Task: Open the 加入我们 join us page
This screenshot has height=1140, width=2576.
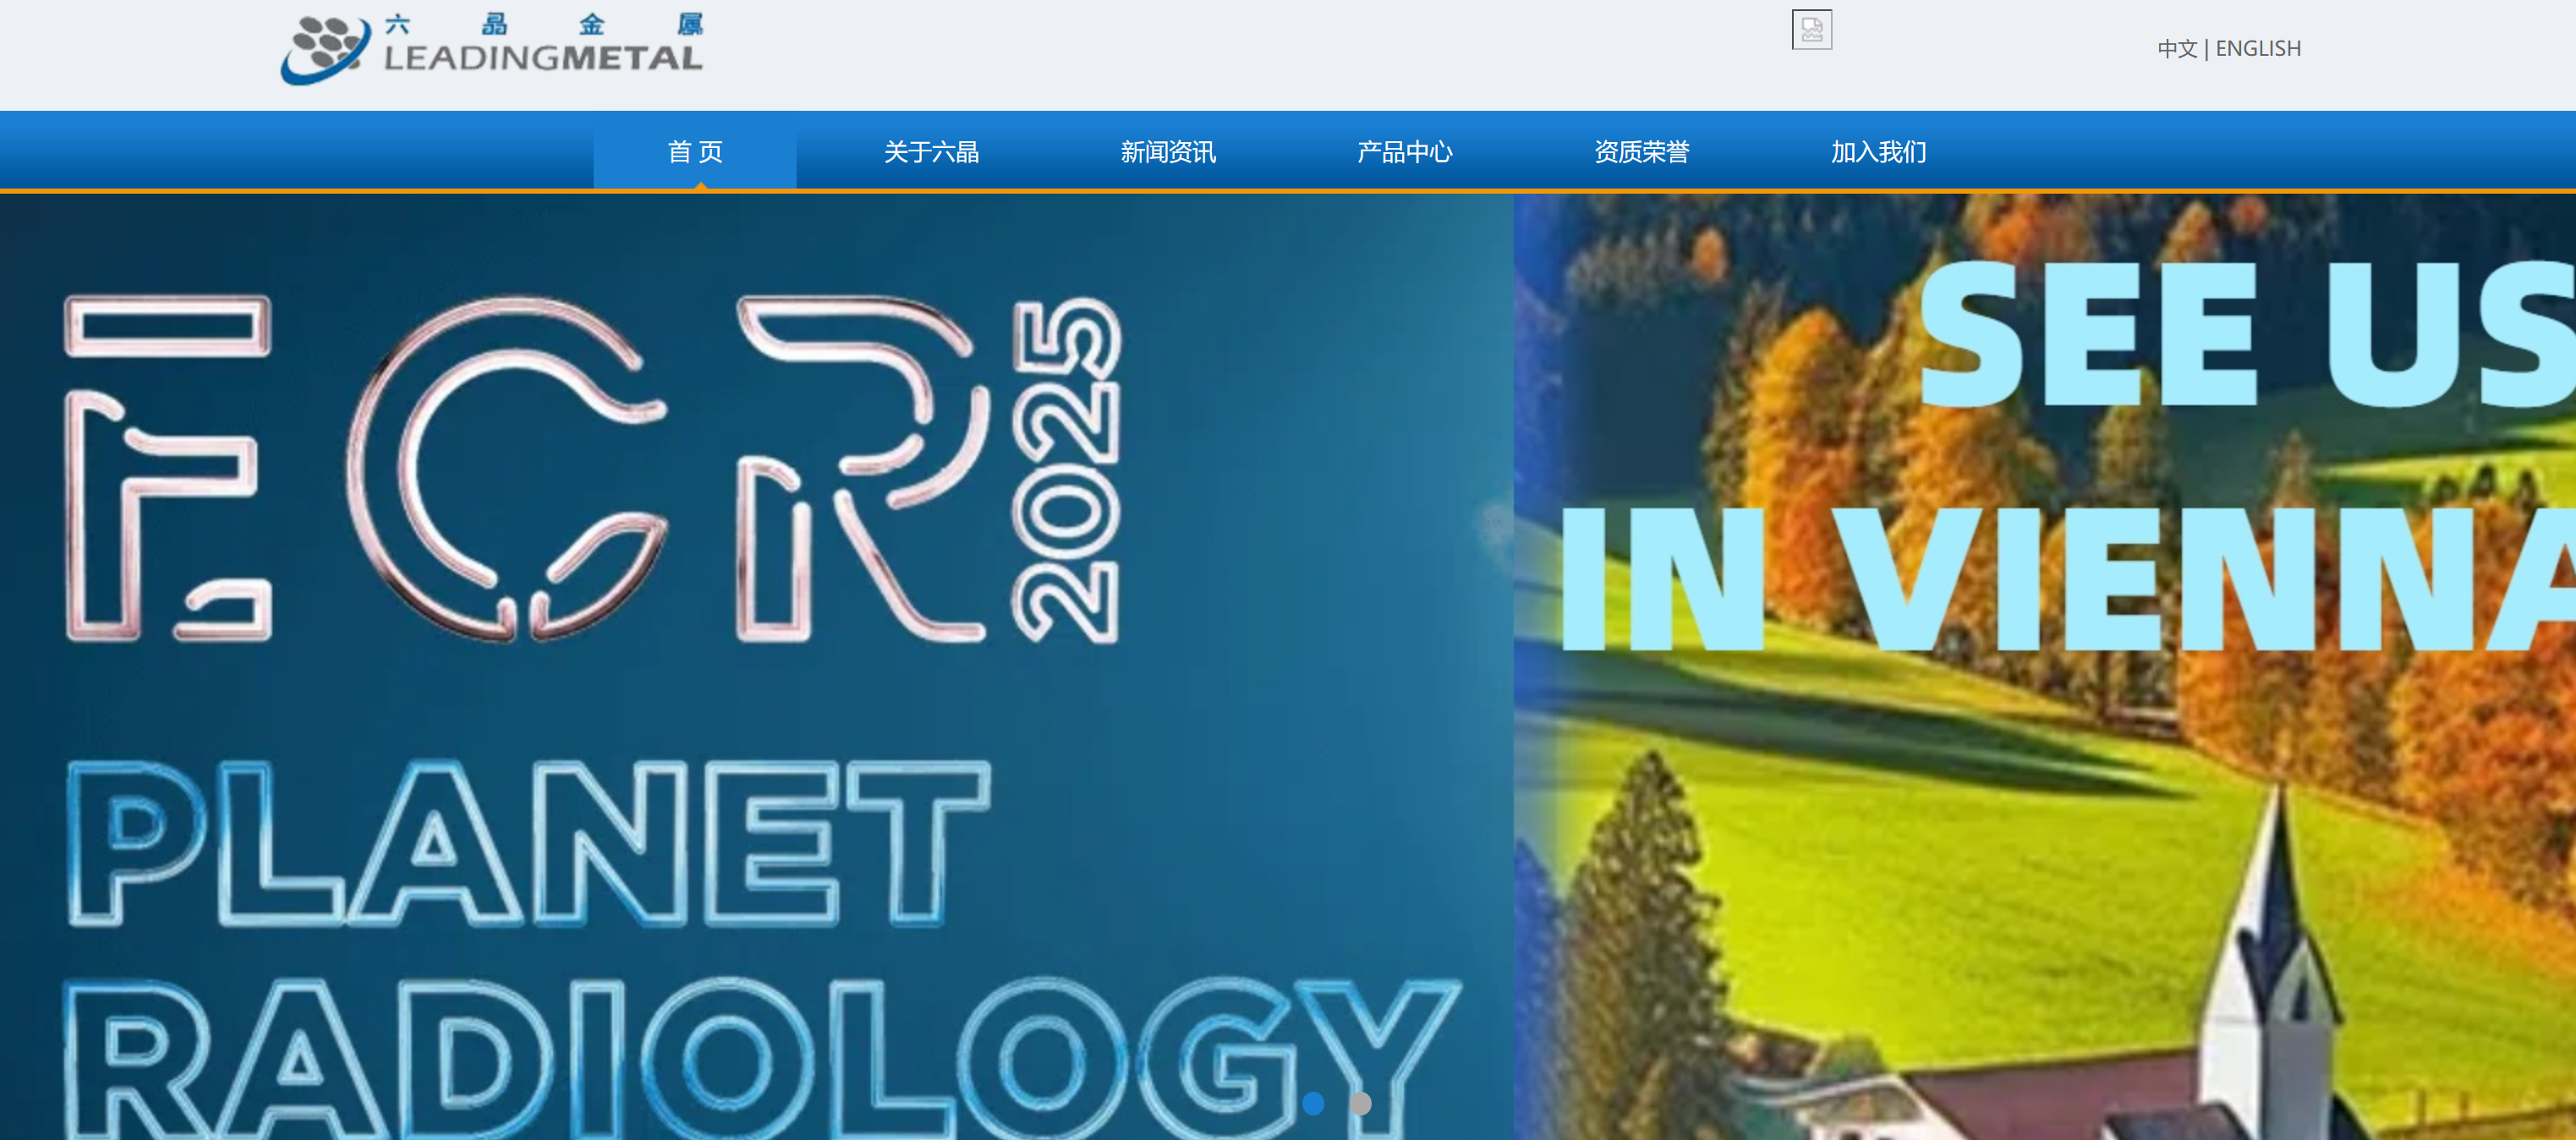Action: click(1878, 152)
